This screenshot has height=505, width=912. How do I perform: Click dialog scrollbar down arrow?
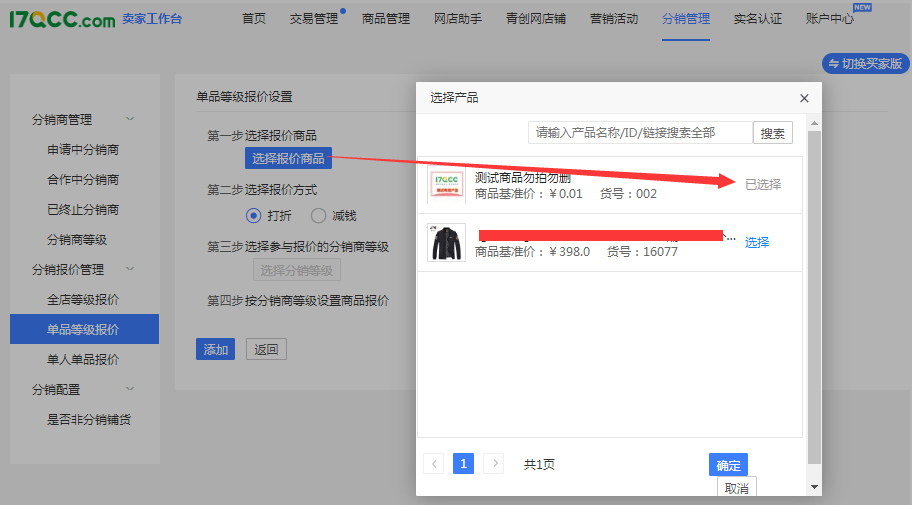(x=814, y=487)
